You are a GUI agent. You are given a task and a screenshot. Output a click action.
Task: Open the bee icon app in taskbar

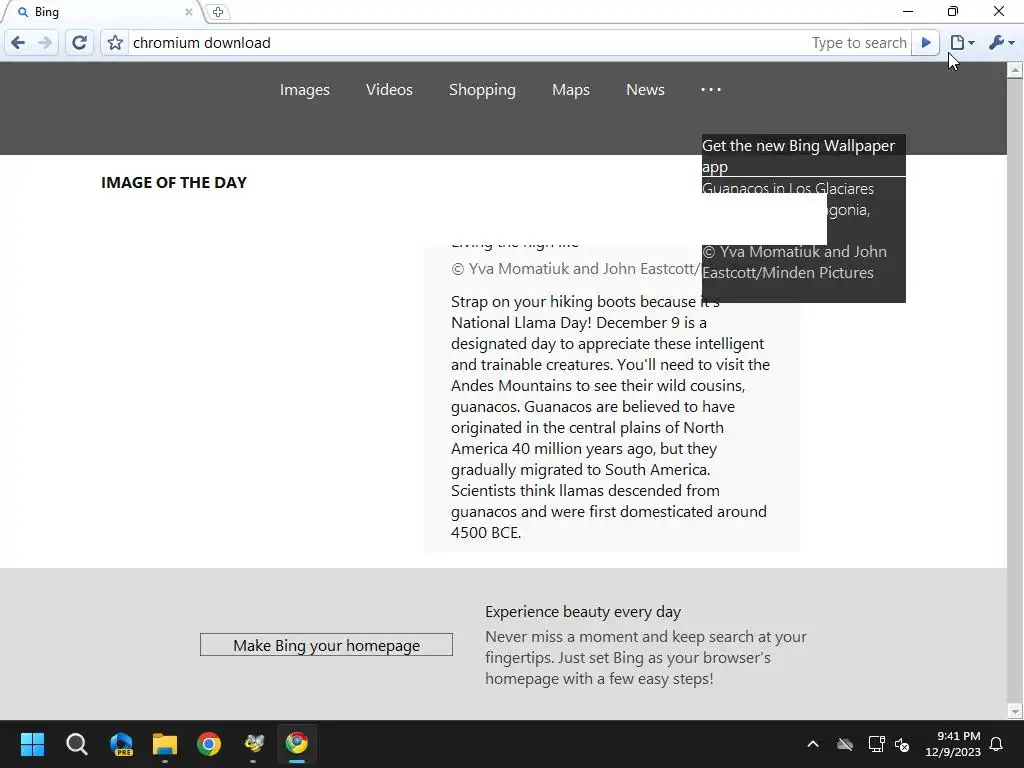(x=253, y=744)
